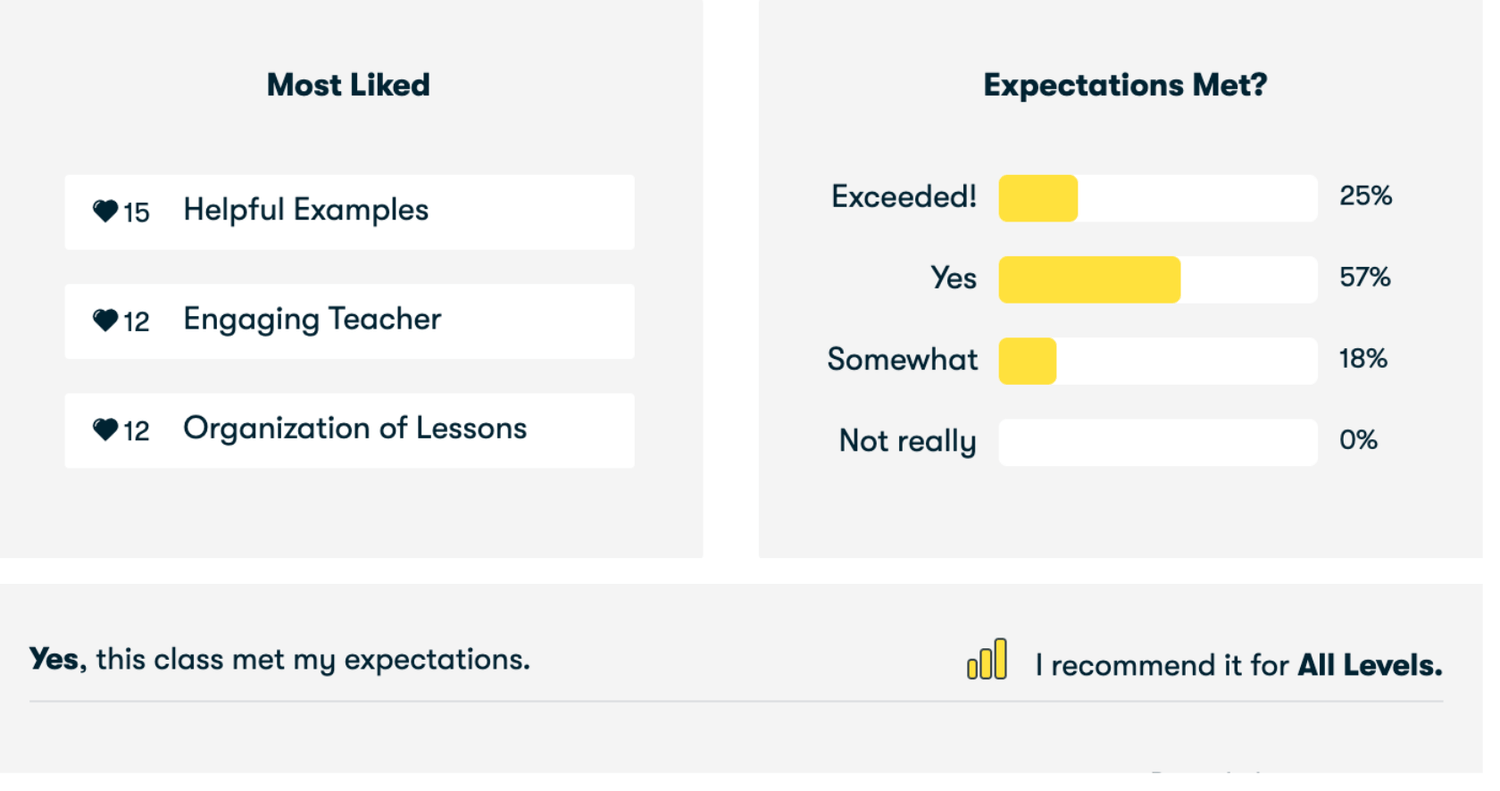This screenshot has width=1500, height=791.
Task: Click the heart icon beside Helpful Examples
Action: [x=105, y=211]
